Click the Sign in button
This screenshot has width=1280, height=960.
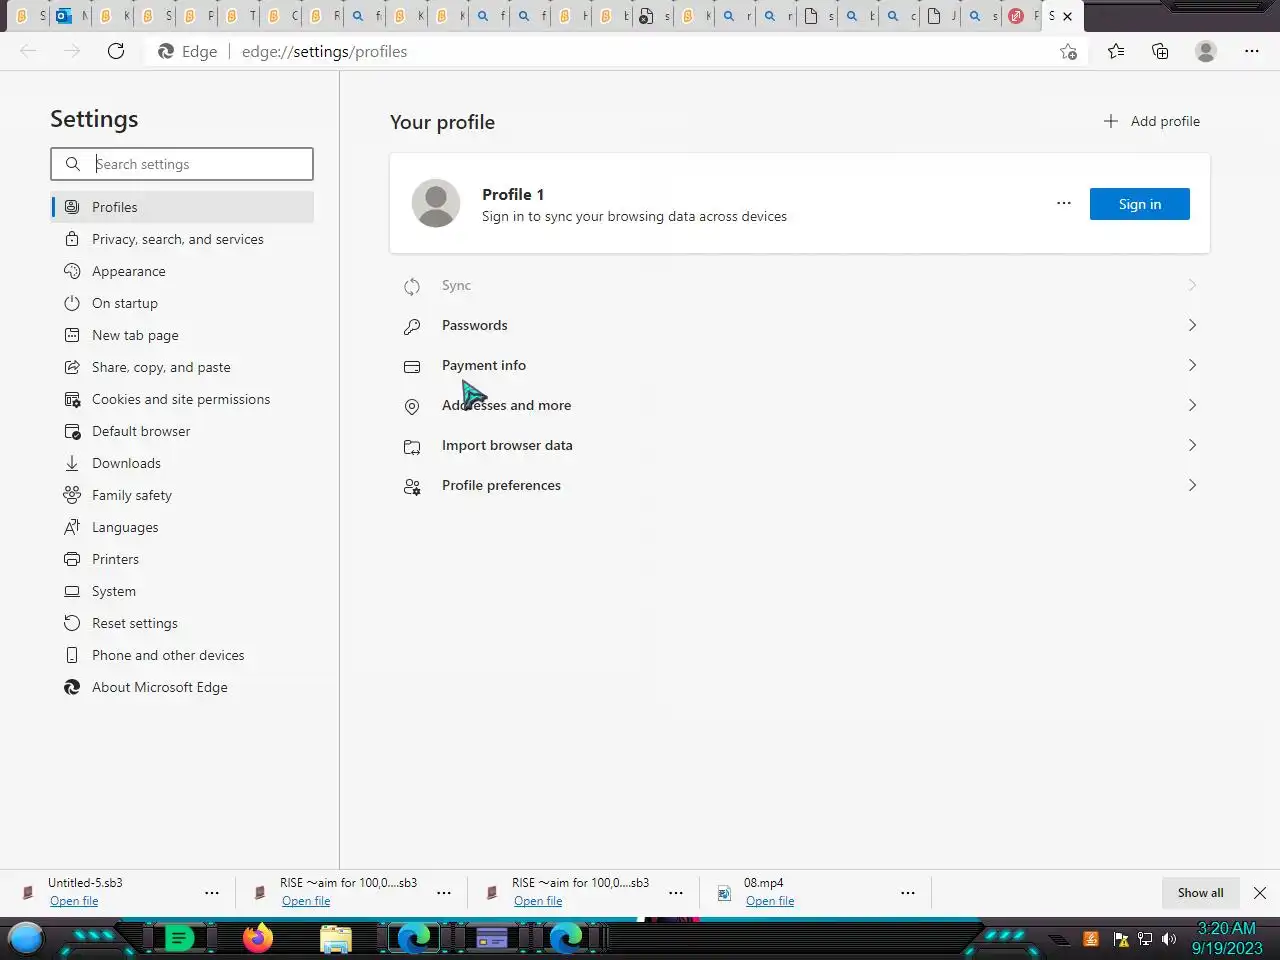(1140, 204)
